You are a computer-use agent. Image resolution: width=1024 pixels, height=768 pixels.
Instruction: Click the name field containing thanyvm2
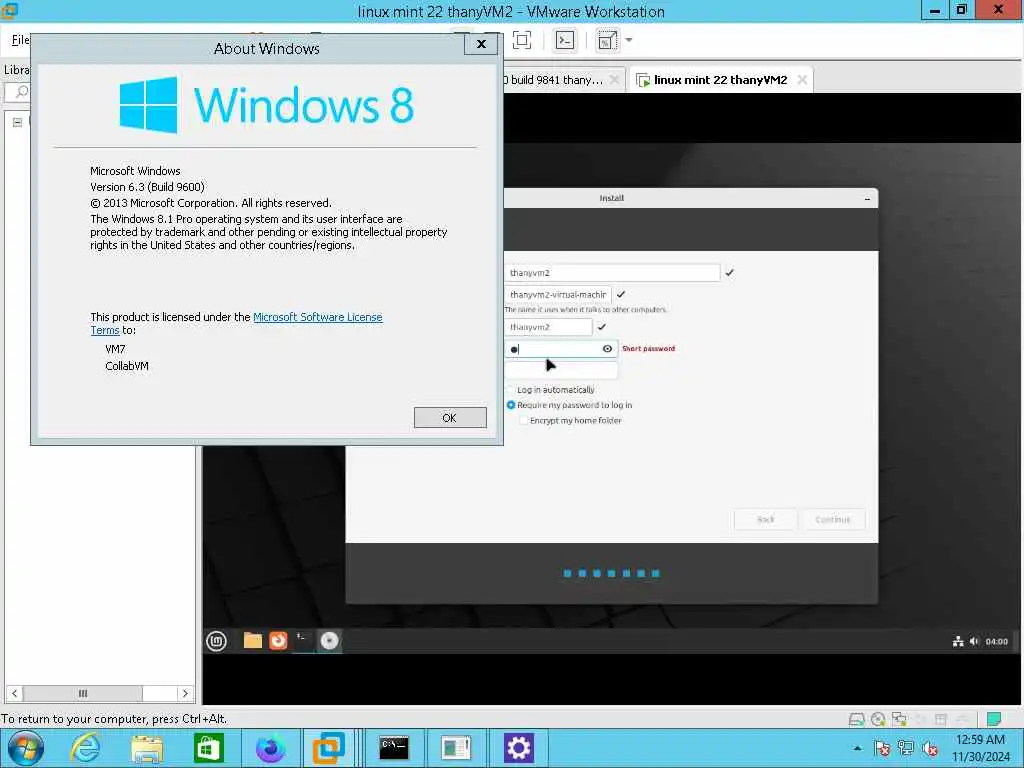(x=612, y=272)
